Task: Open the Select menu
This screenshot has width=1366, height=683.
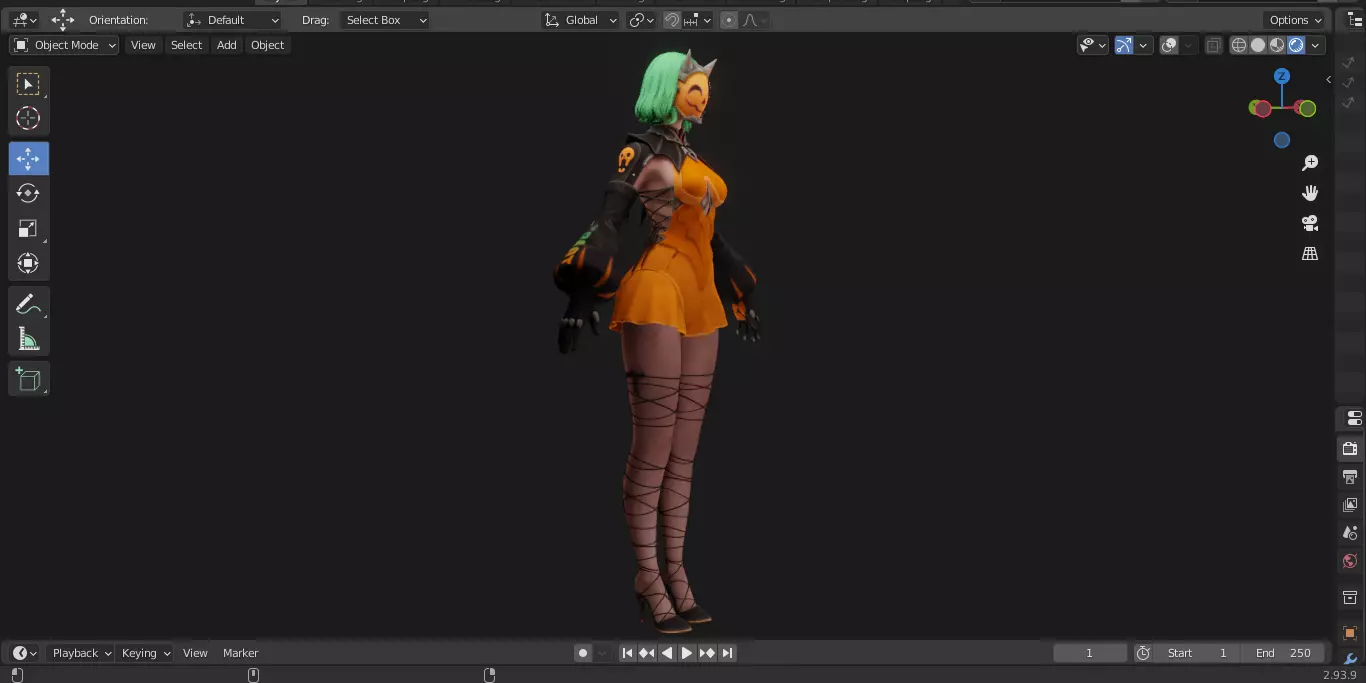Action: coord(186,45)
